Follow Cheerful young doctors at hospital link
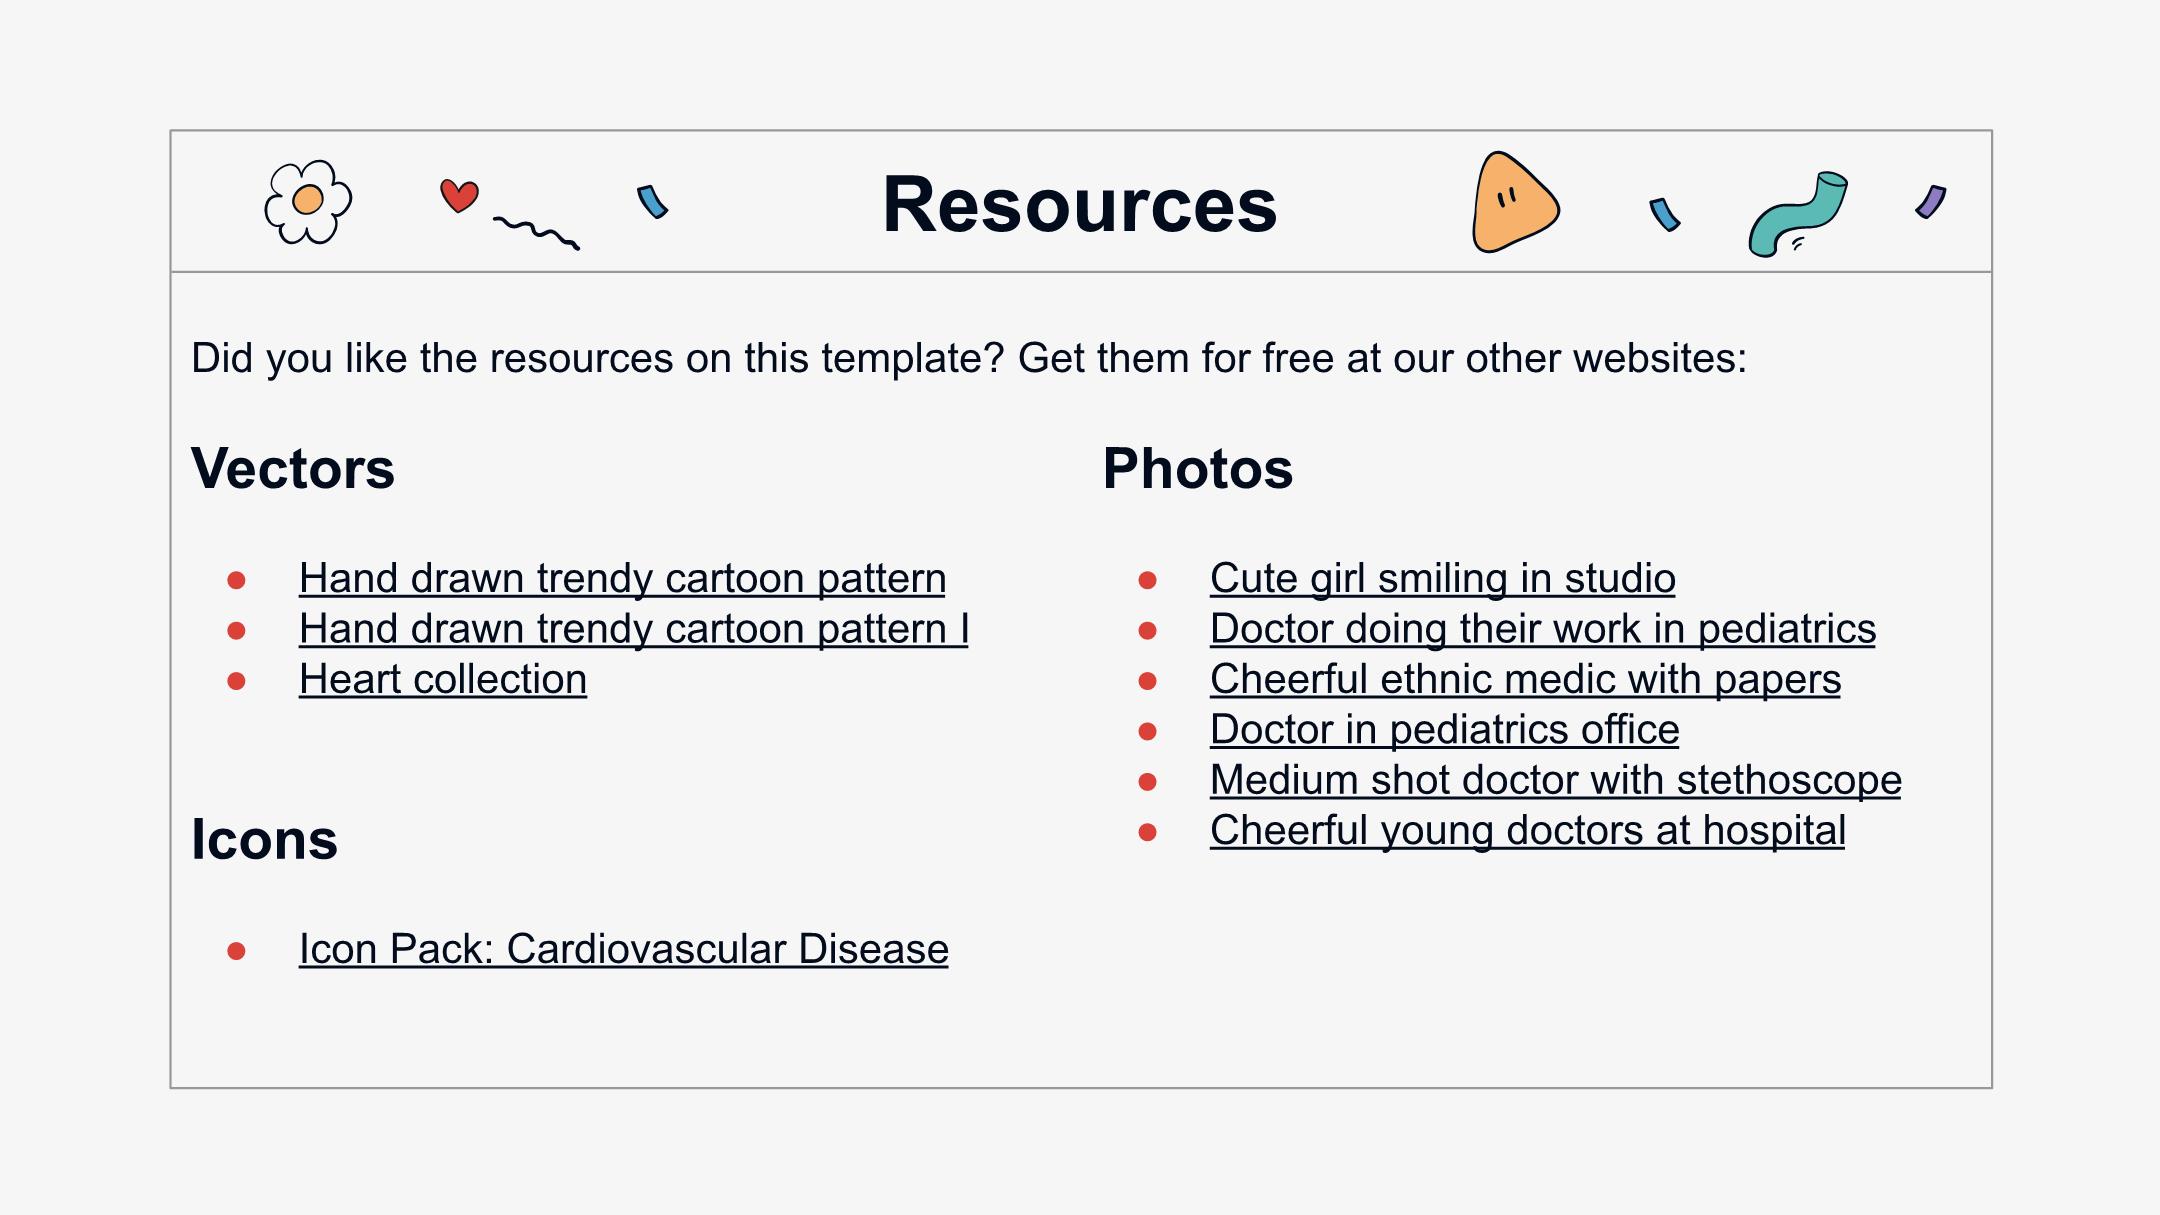The image size is (2160, 1215). tap(1528, 830)
